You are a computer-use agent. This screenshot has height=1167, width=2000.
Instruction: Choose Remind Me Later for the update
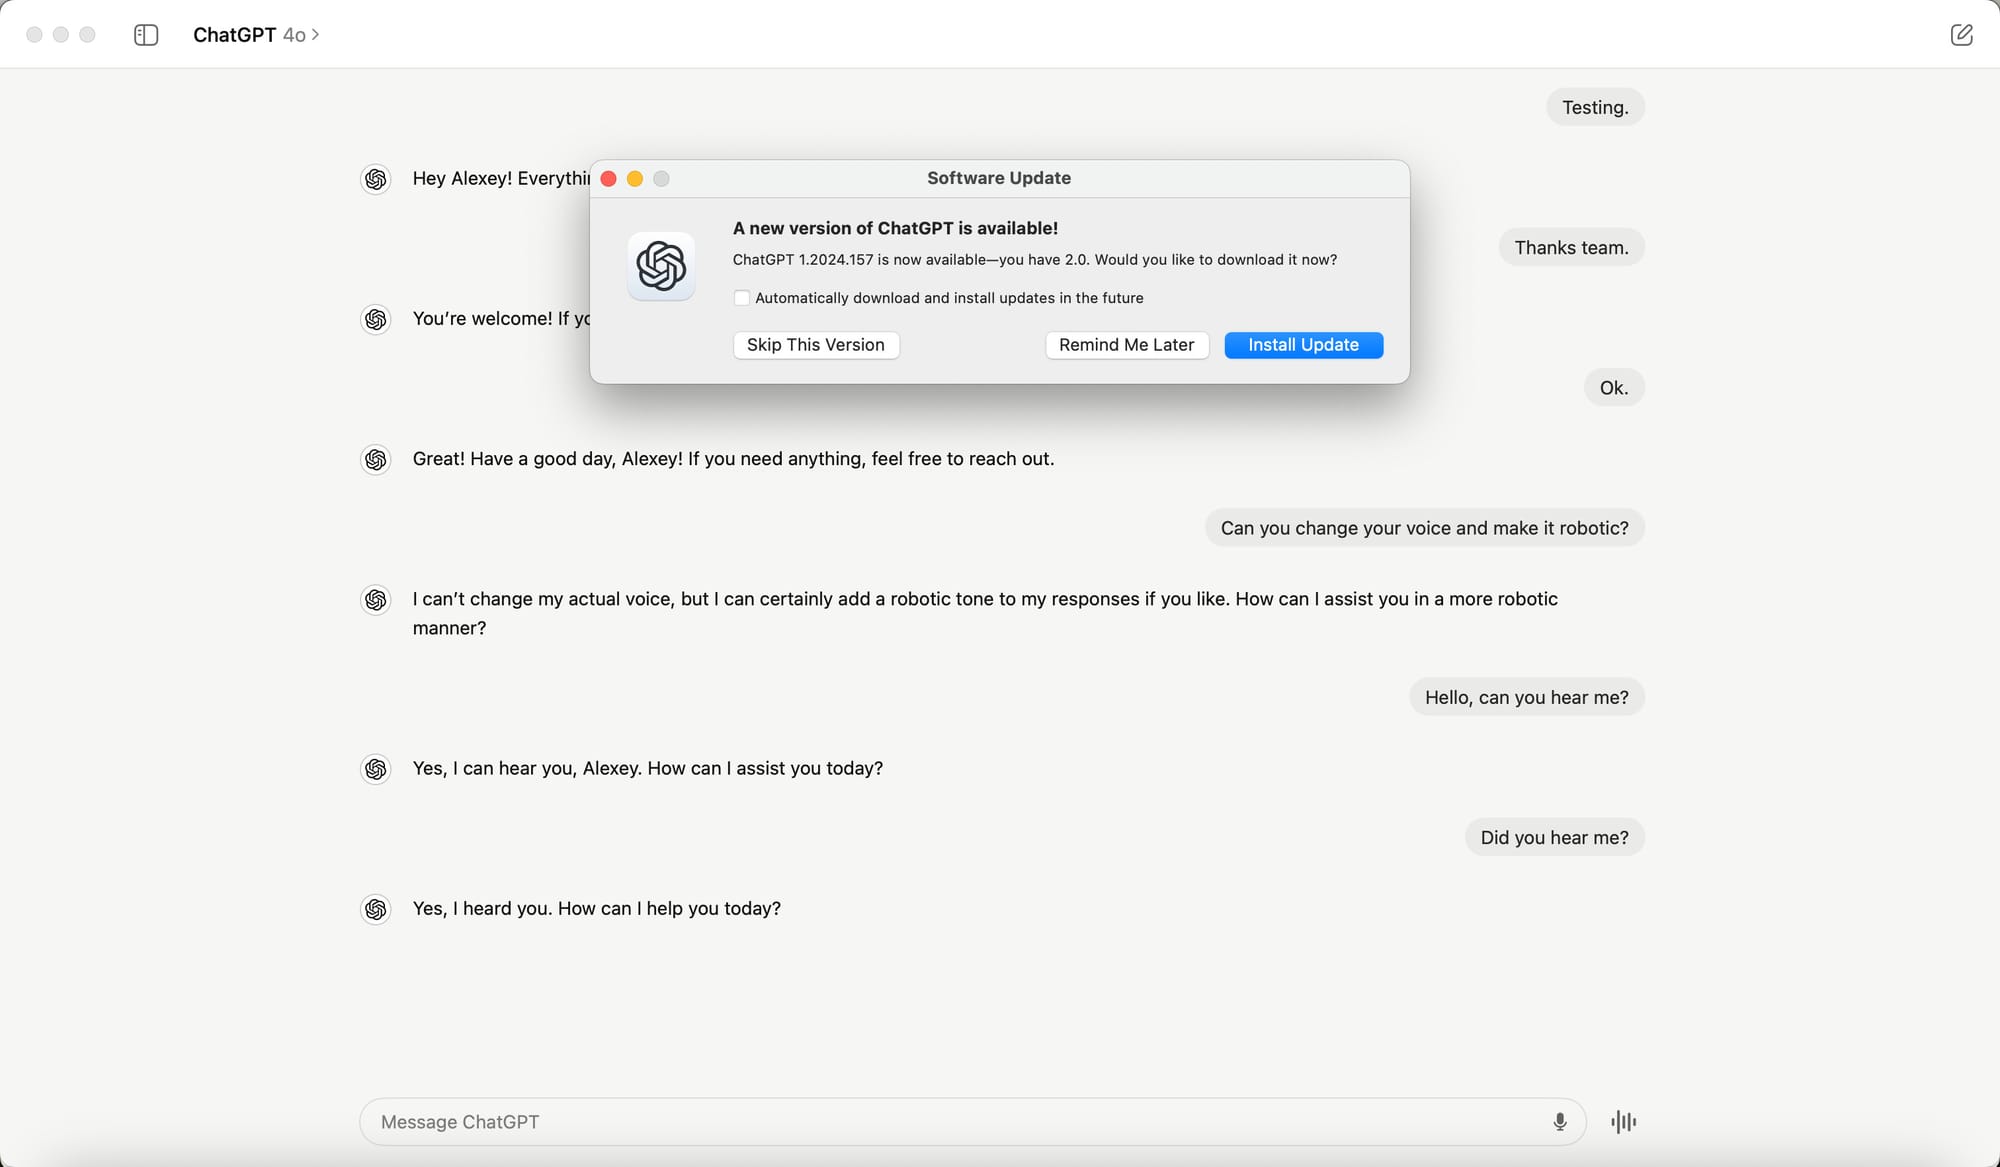click(x=1127, y=345)
